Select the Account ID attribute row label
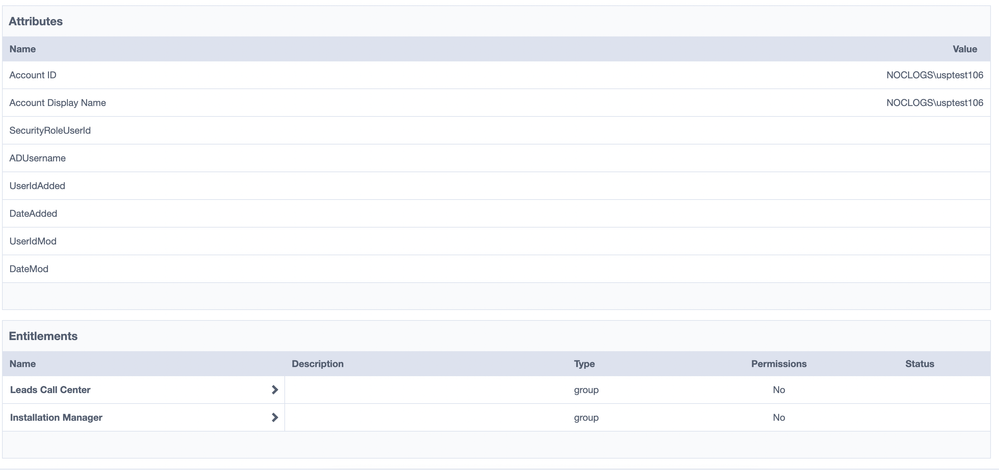 (x=33, y=75)
